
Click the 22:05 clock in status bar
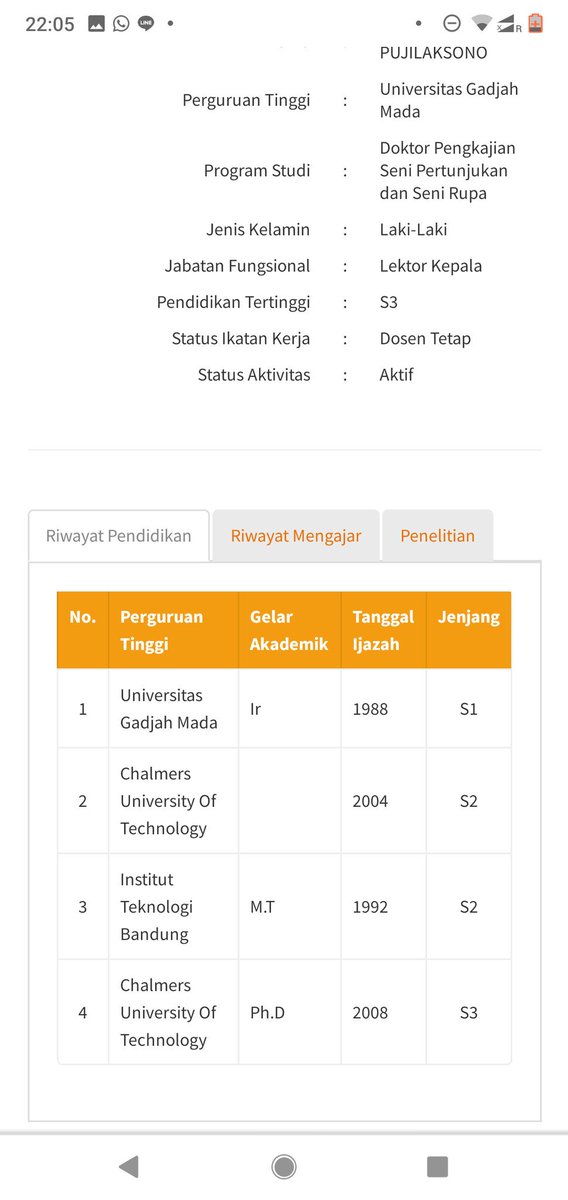tap(50, 24)
